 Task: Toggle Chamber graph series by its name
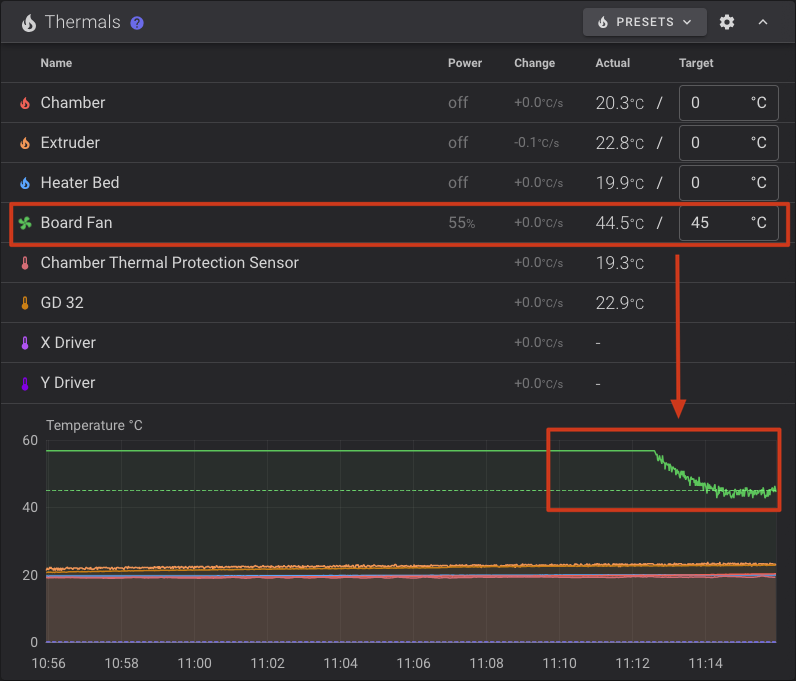(x=73, y=103)
